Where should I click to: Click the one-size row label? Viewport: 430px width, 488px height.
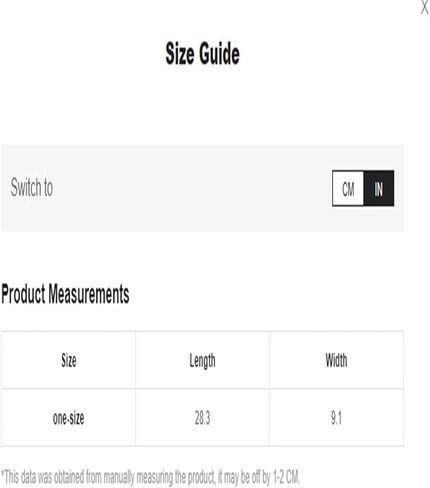(68, 418)
